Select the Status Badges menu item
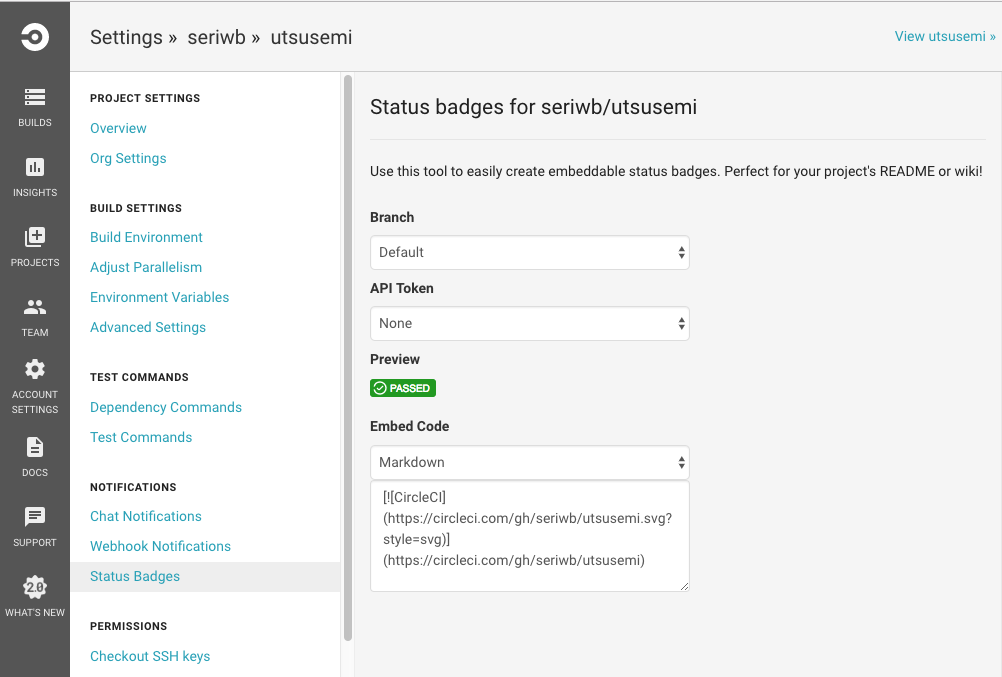Viewport: 1002px width, 677px height. (x=205, y=577)
